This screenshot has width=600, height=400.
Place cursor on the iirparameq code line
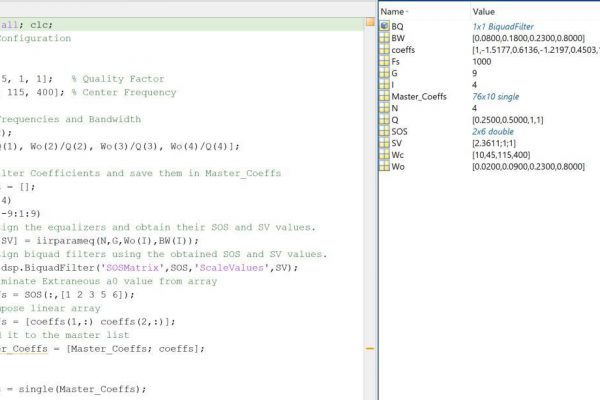[99, 241]
